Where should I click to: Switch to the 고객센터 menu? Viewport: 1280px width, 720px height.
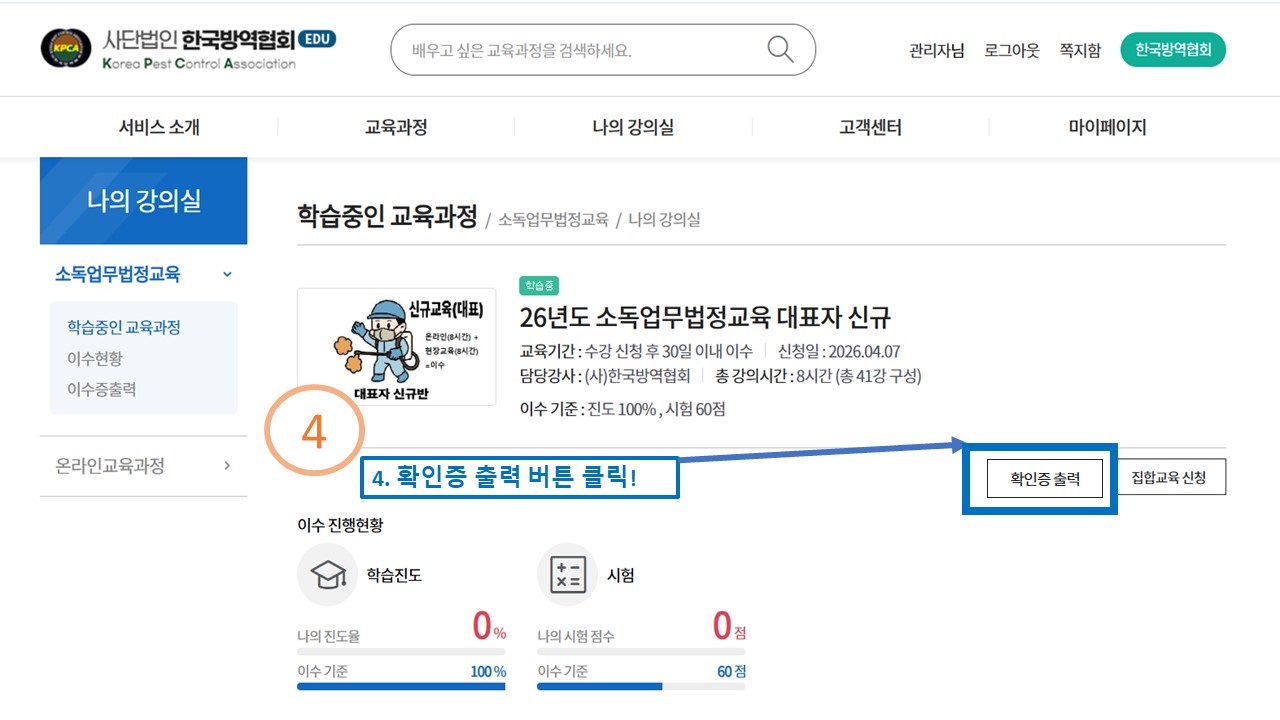[868, 127]
